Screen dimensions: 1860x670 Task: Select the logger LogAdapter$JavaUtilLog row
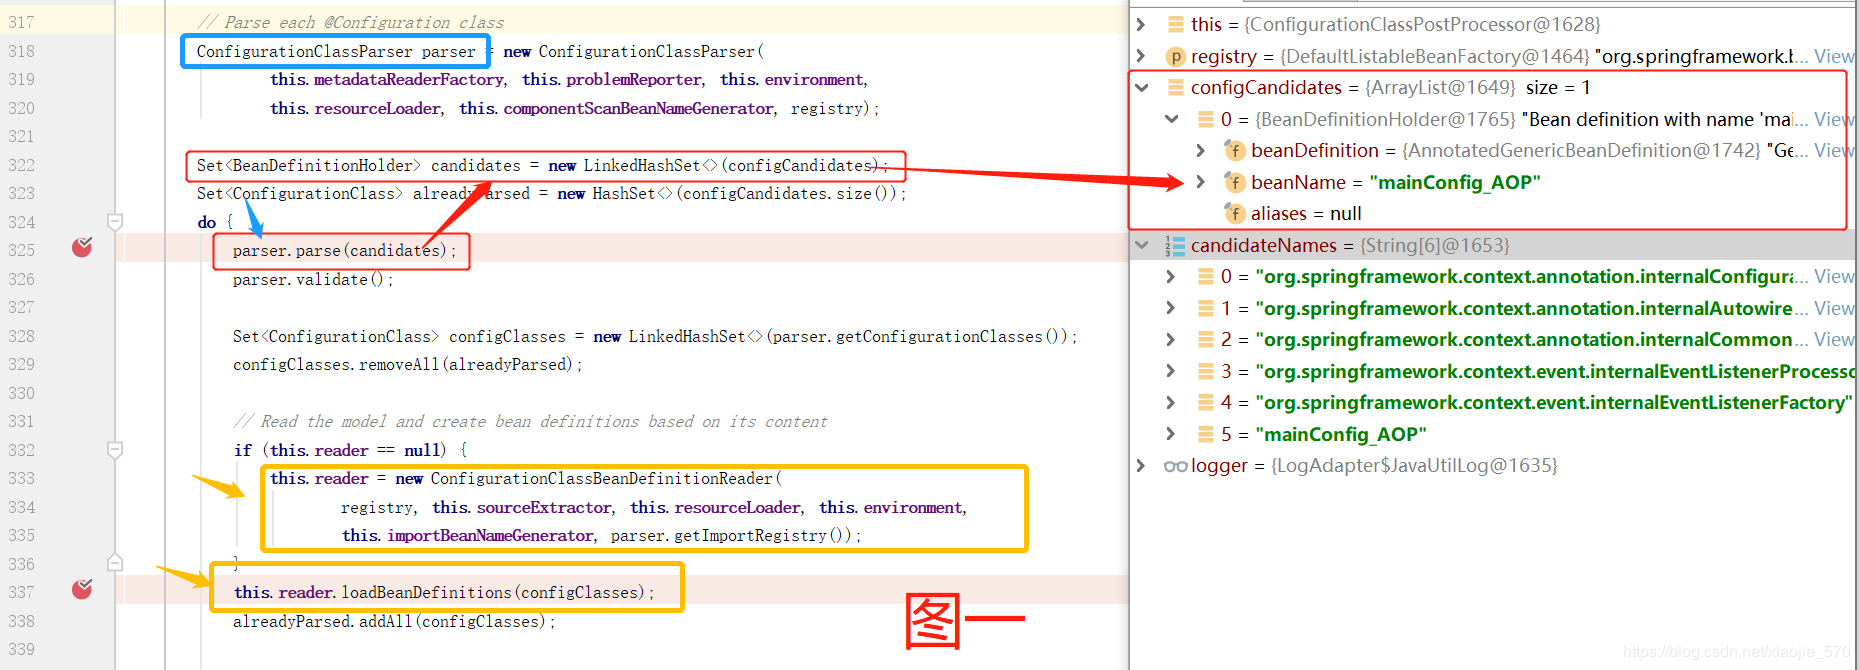[1493, 465]
